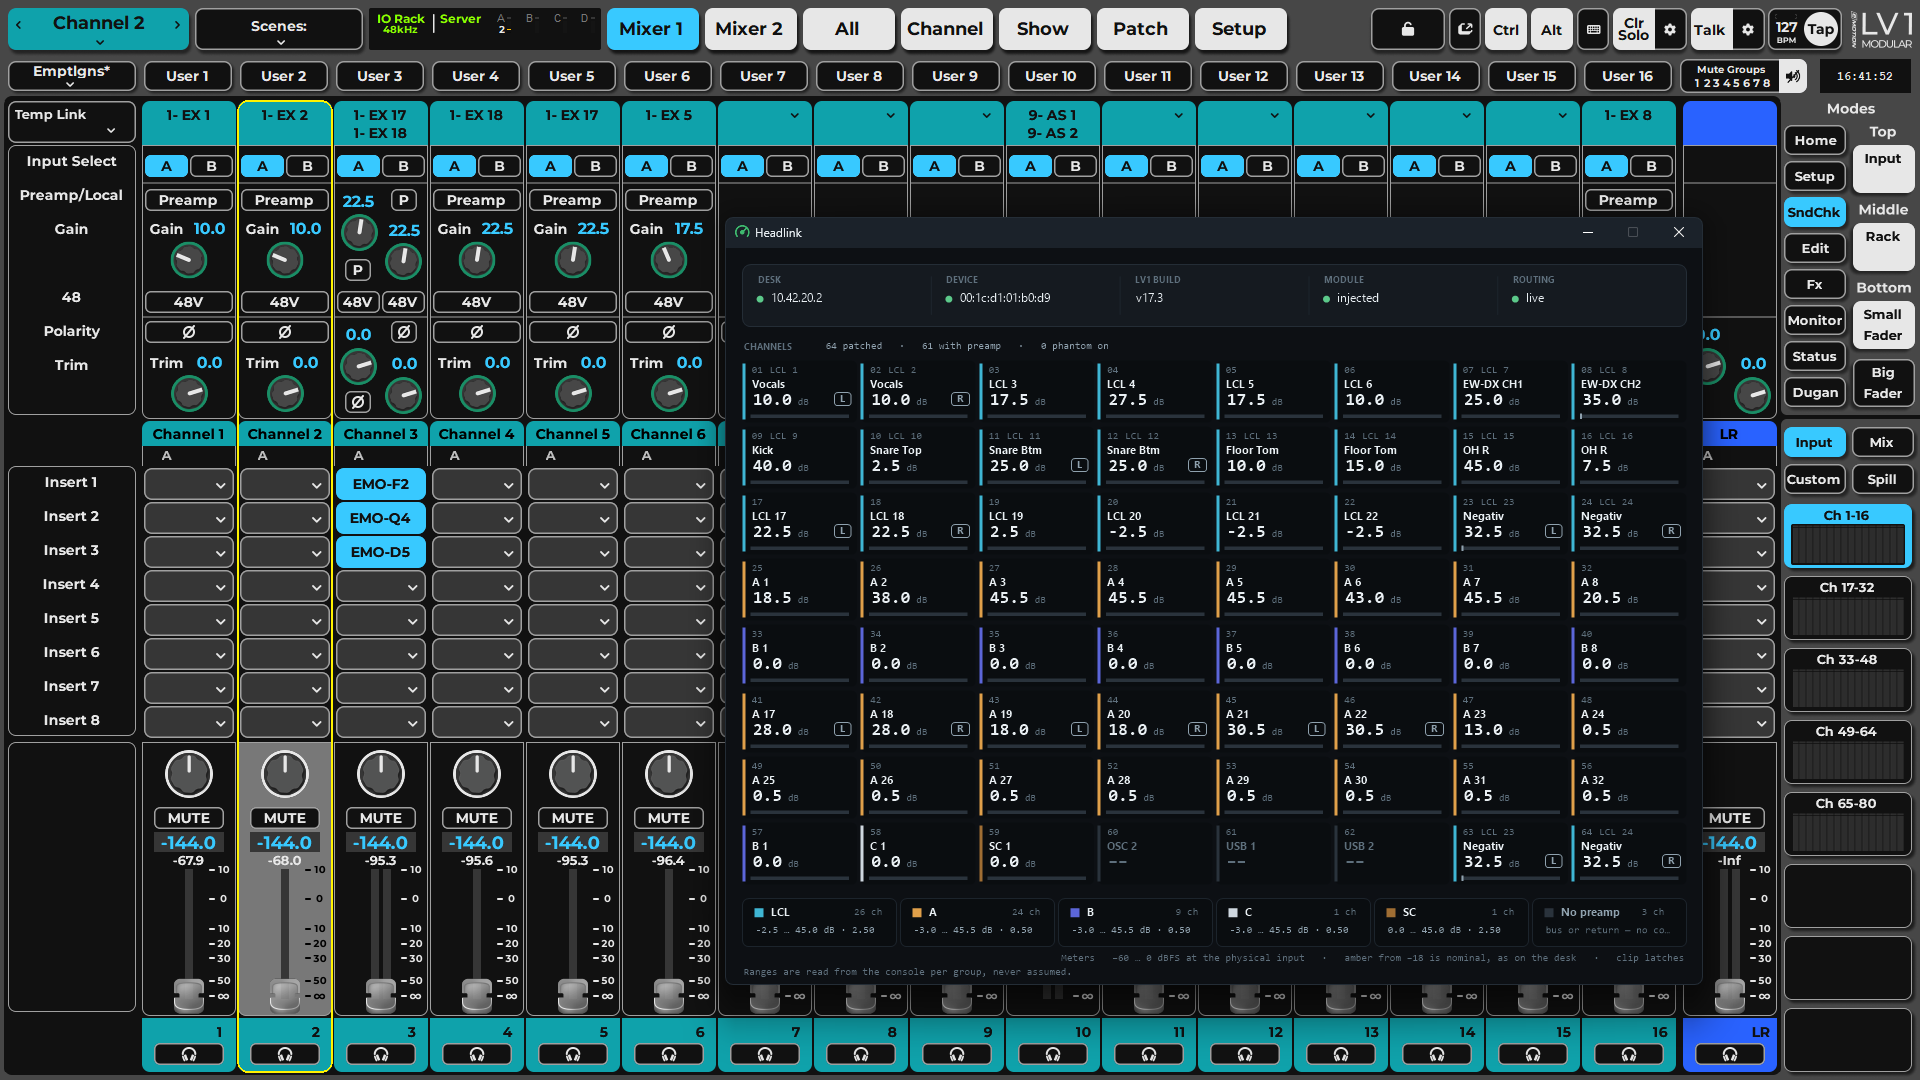Viewport: 1920px width, 1080px height.
Task: Select the Ch 17-32 layer thumbnail
Action: pyautogui.click(x=1848, y=608)
